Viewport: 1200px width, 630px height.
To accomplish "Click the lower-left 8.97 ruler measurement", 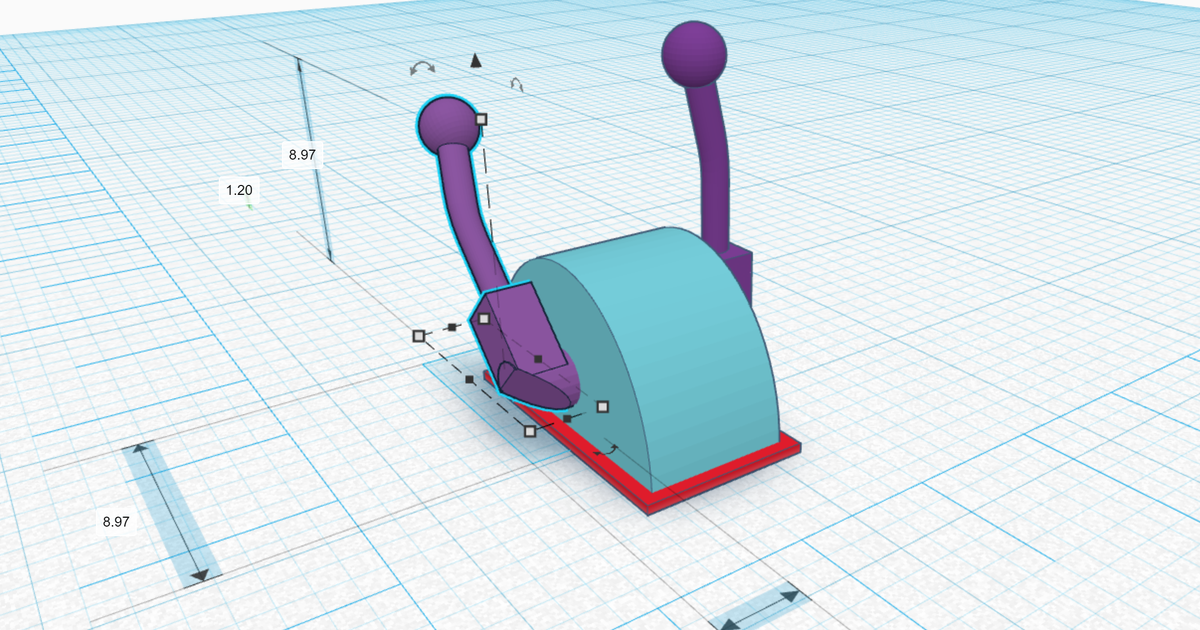I will click(x=115, y=521).
